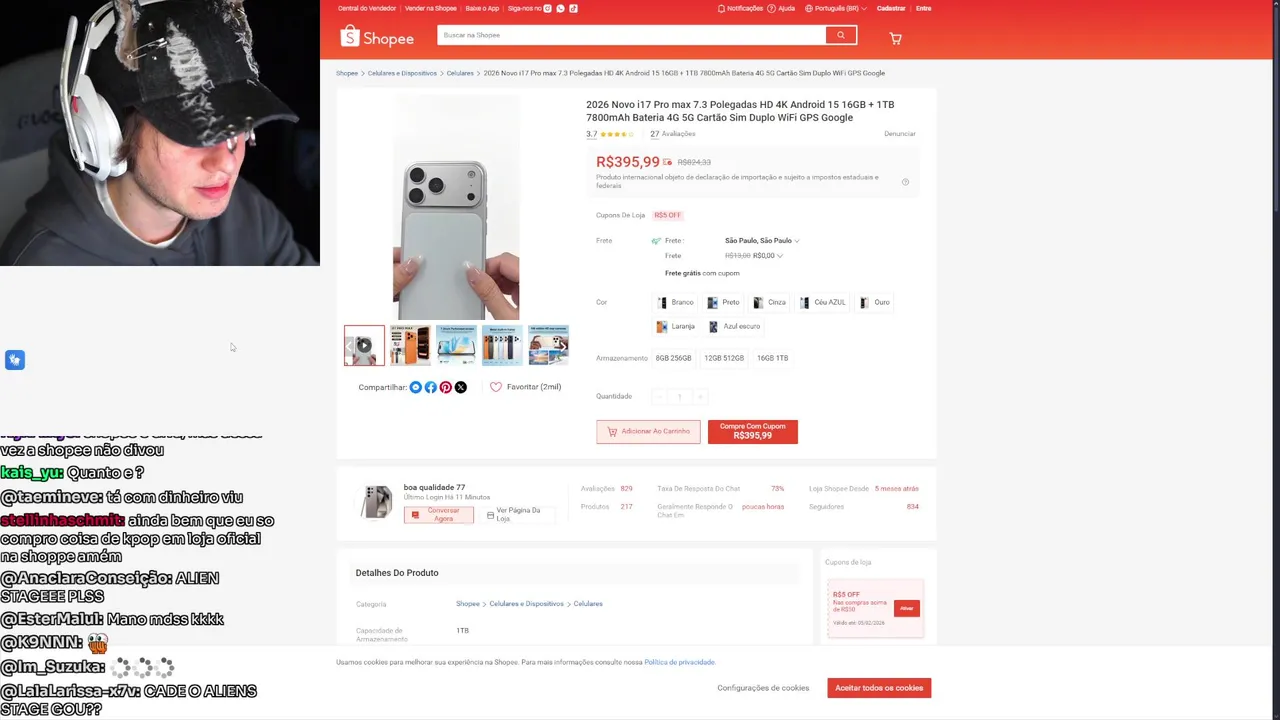This screenshot has height=720, width=1280.
Task: Open the Shopee logo homepage
Action: (377, 37)
